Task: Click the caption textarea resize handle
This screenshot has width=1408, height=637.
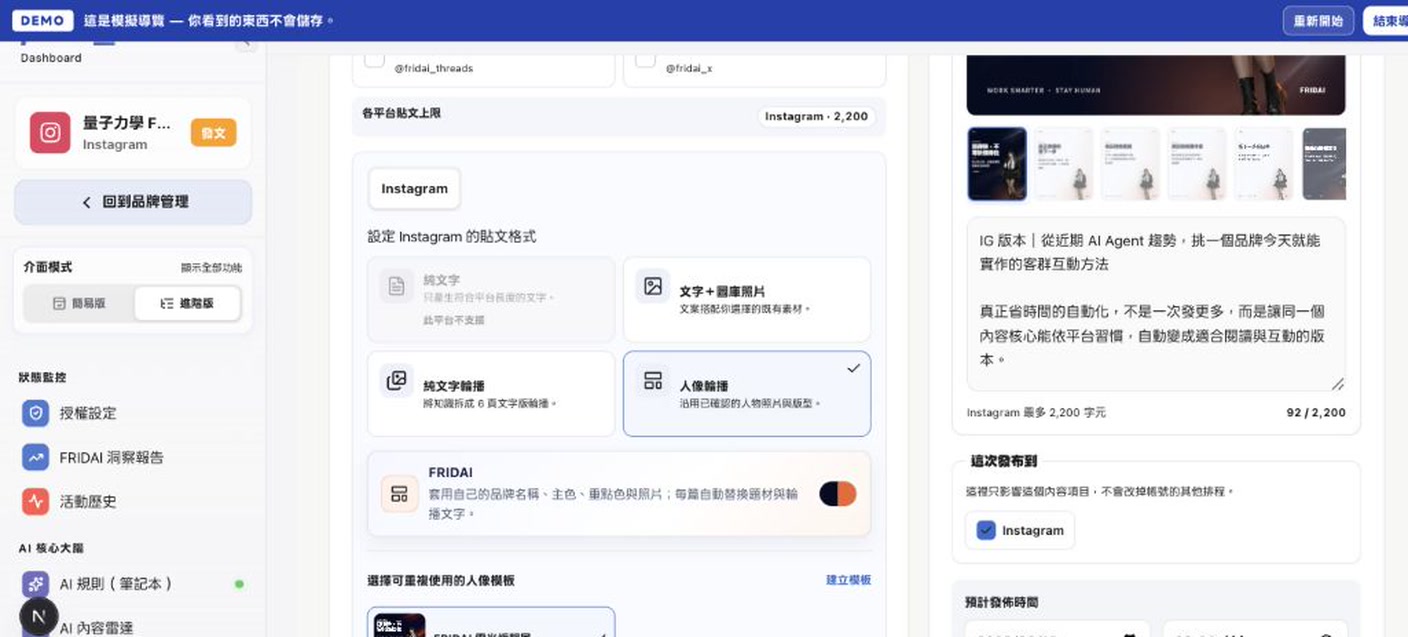Action: click(1337, 383)
